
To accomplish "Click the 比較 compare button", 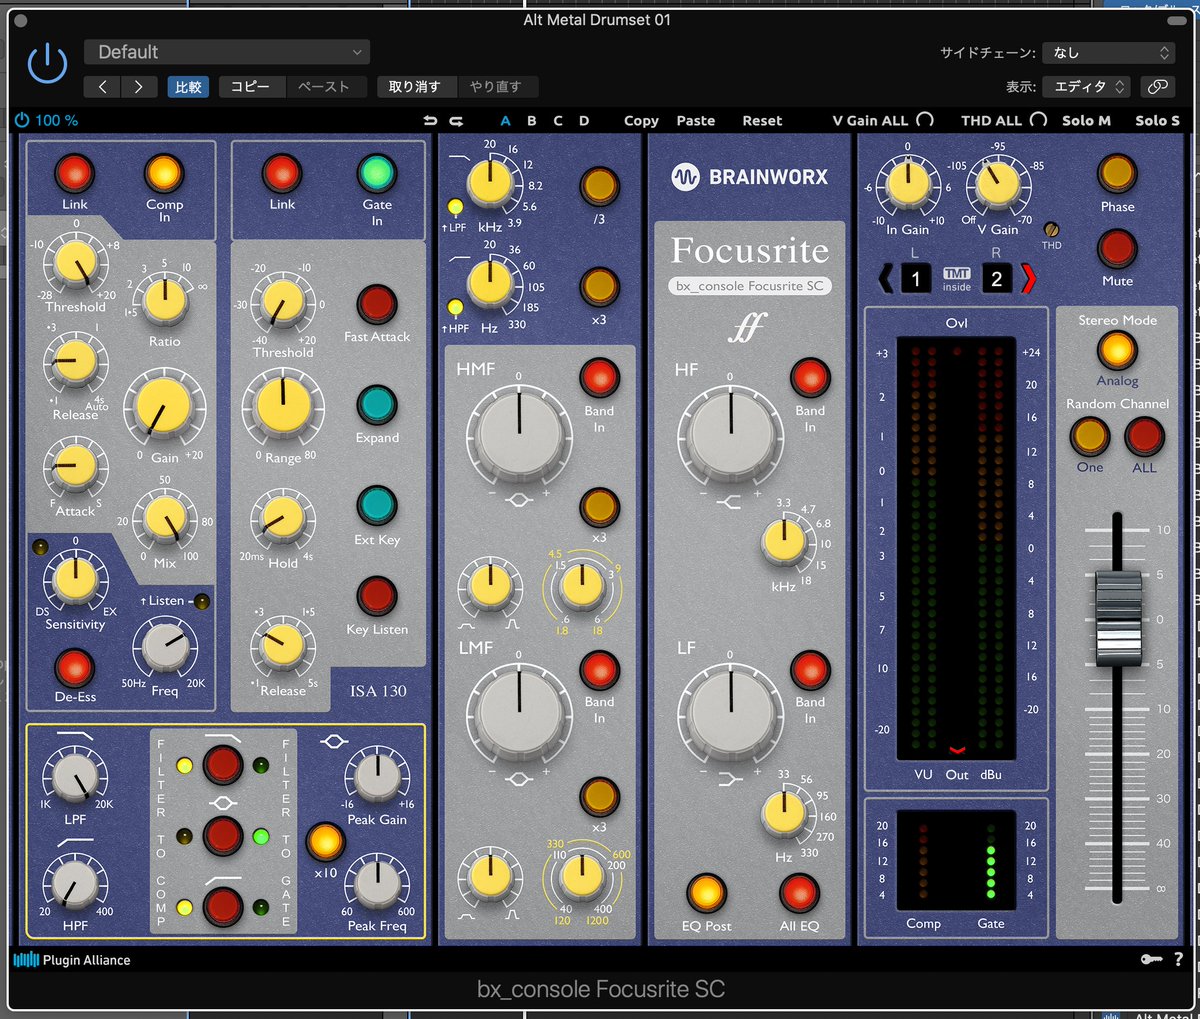I will click(188, 87).
